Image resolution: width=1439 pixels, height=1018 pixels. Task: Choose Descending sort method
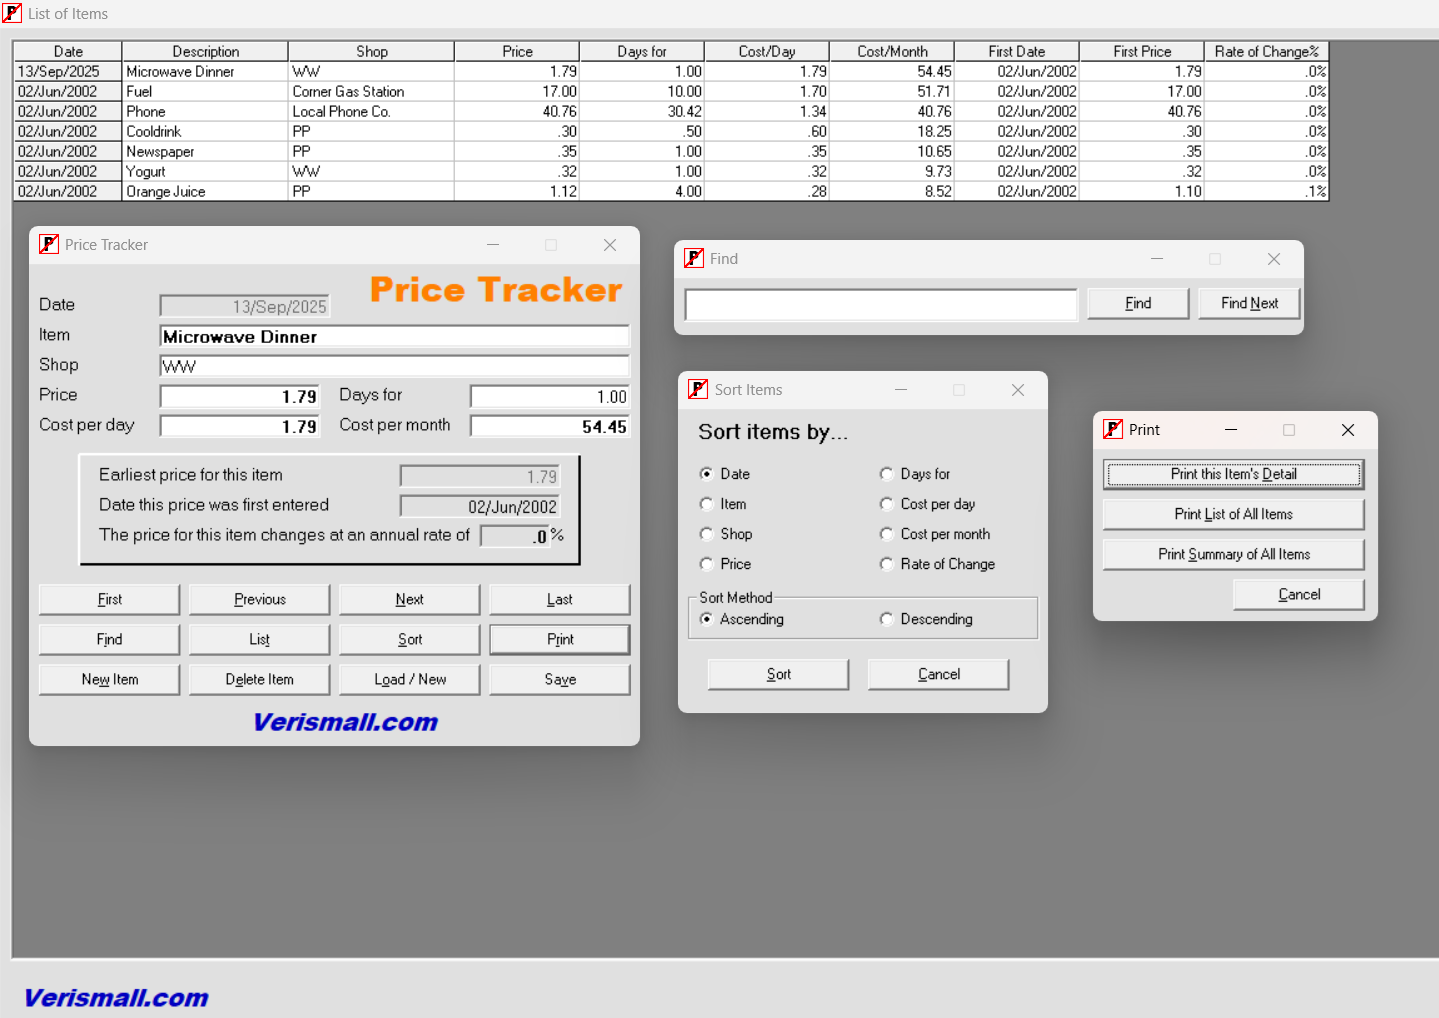click(x=887, y=619)
